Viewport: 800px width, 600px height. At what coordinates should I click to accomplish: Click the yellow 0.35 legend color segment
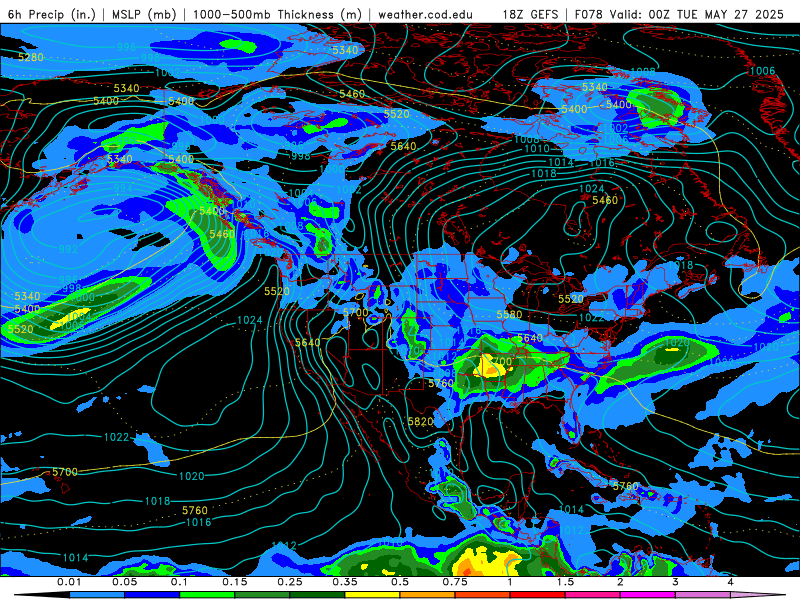[x=372, y=595]
